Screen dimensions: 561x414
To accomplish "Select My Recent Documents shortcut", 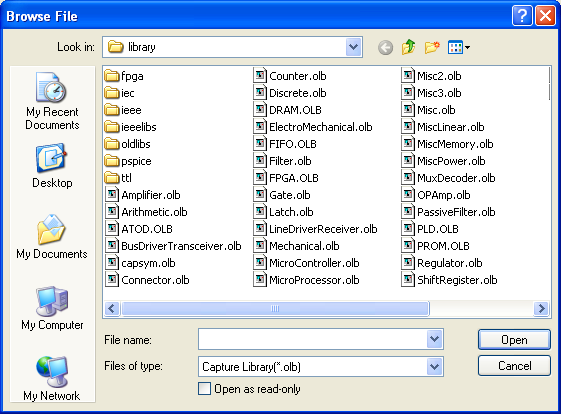I will (x=52, y=101).
